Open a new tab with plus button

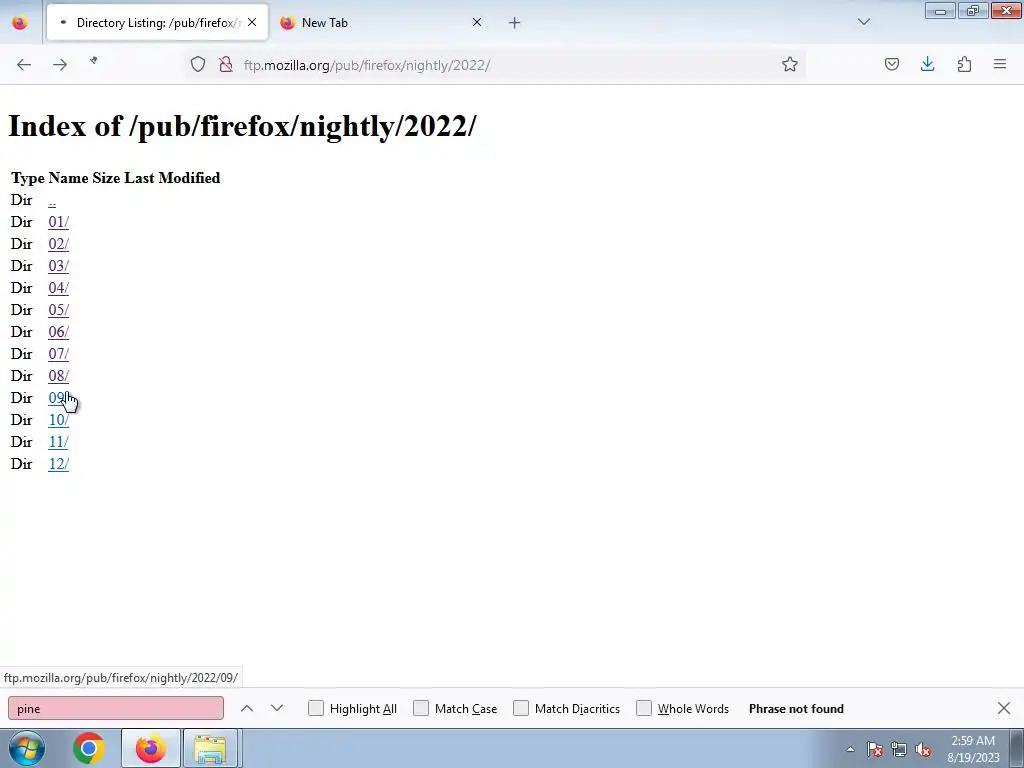point(515,23)
